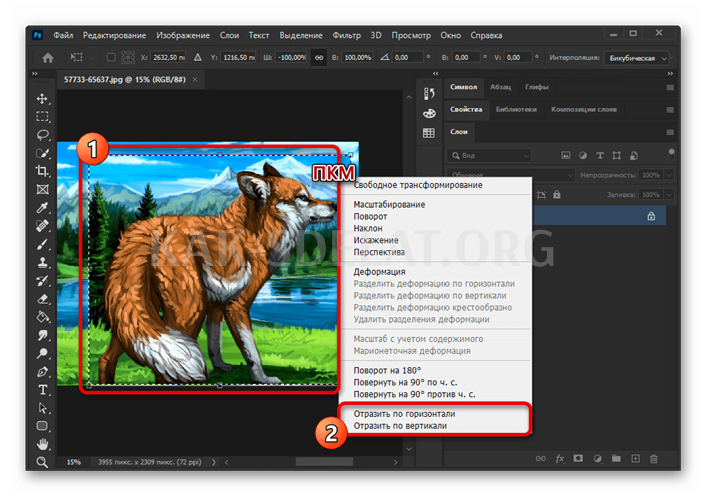Create a new layer
Image resolution: width=706 pixels, height=496 pixels.
pyautogui.click(x=635, y=459)
